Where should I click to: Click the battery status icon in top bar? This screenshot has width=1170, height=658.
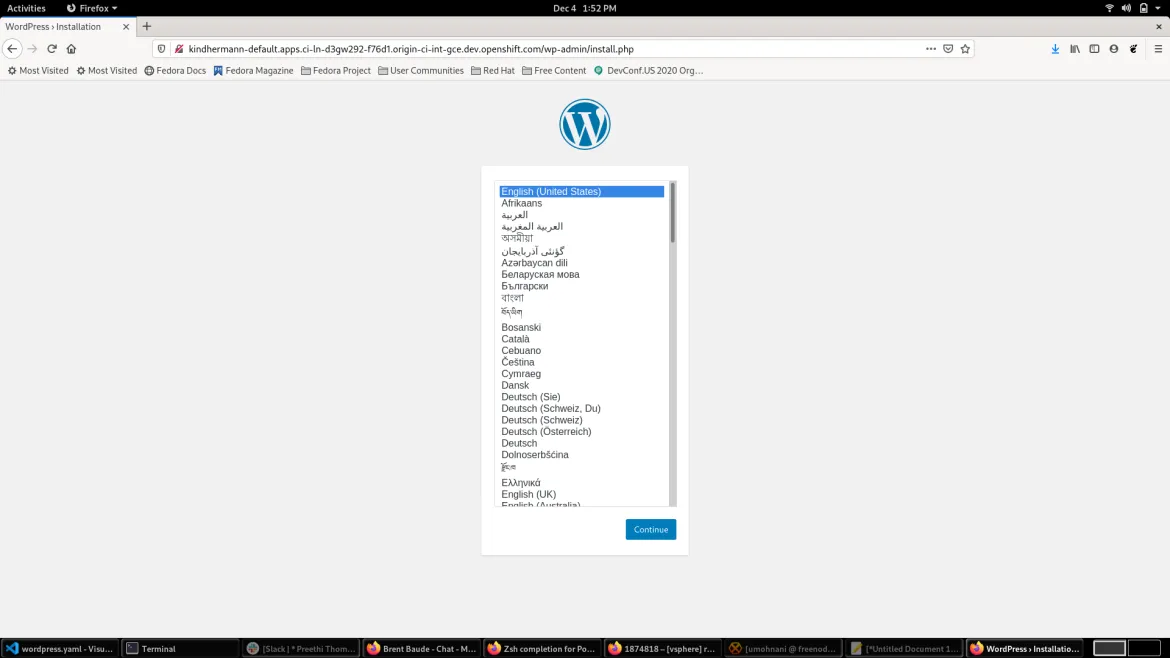pyautogui.click(x=1143, y=8)
